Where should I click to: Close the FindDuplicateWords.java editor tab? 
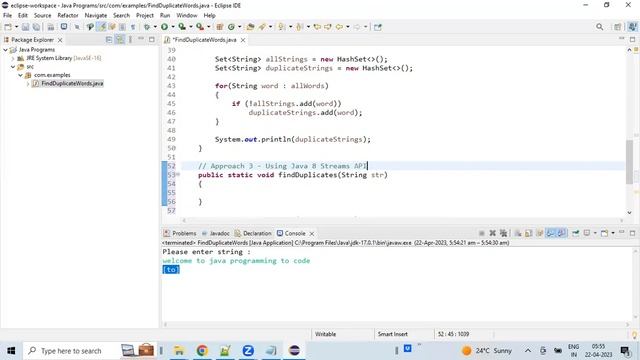(243, 40)
